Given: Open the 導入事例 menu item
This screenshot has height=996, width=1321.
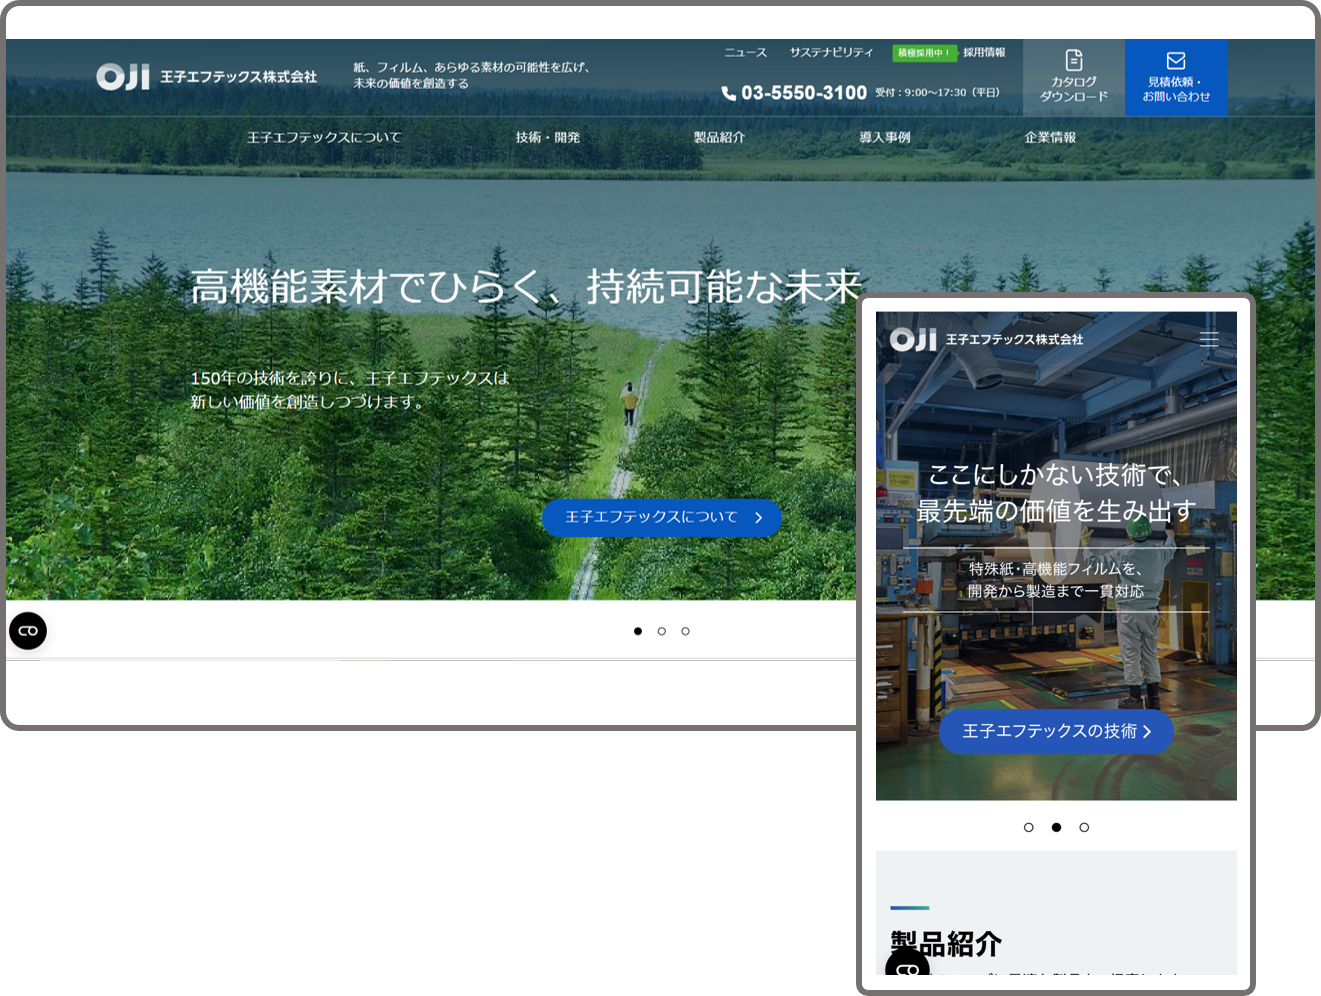Looking at the screenshot, I should pos(884,138).
